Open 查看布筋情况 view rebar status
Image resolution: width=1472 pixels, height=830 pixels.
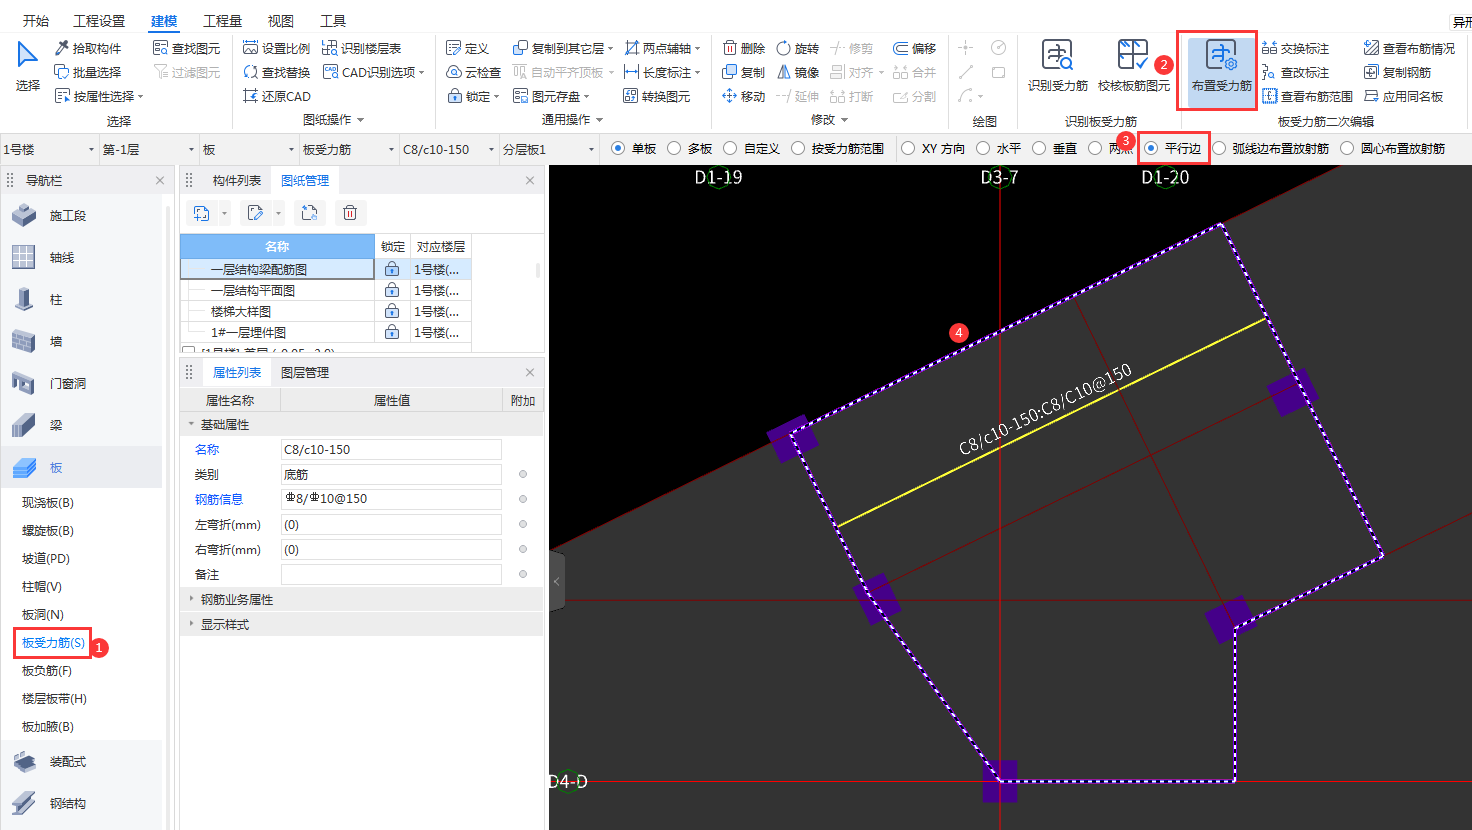coord(1410,48)
